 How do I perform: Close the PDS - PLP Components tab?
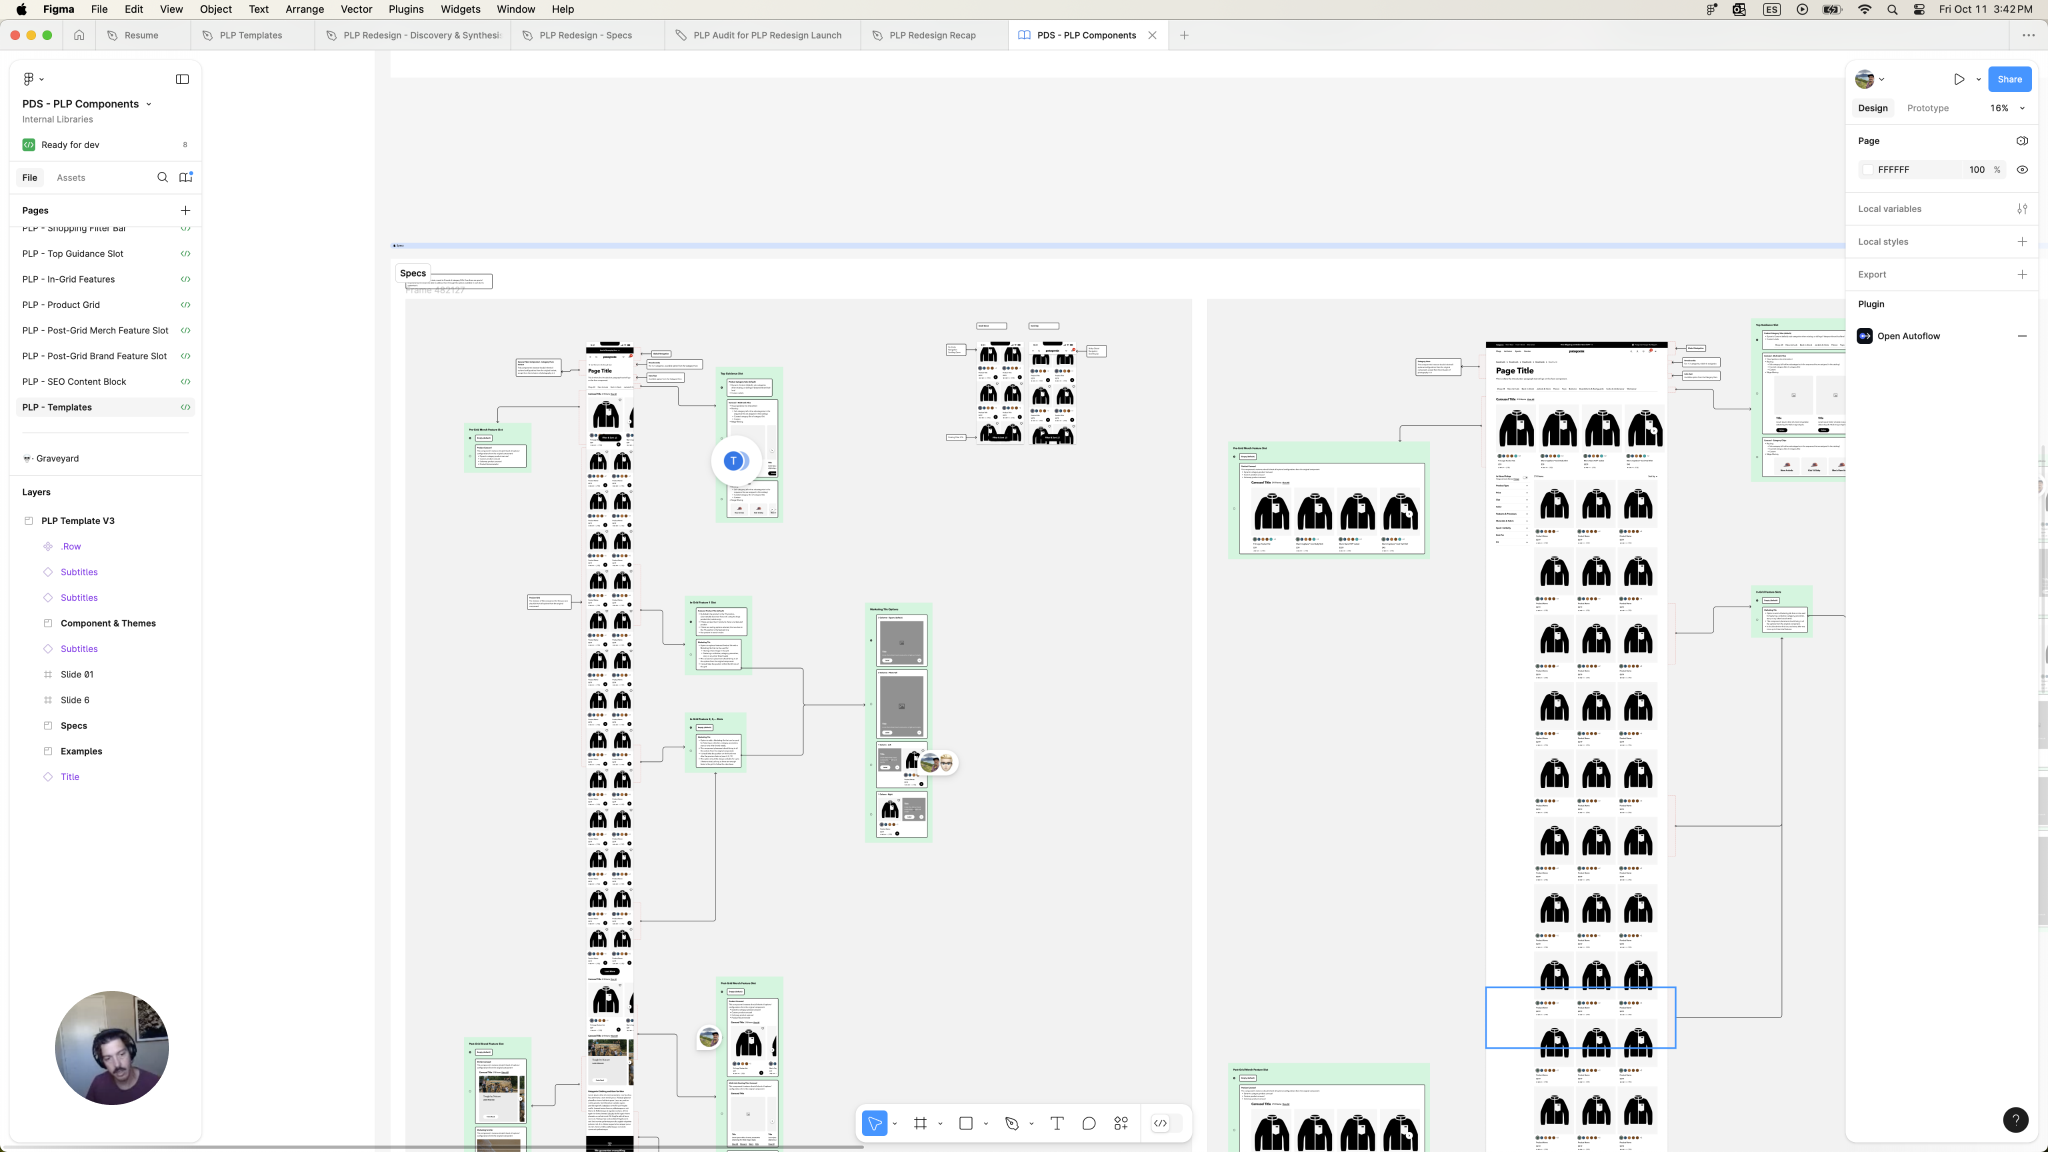(1152, 35)
